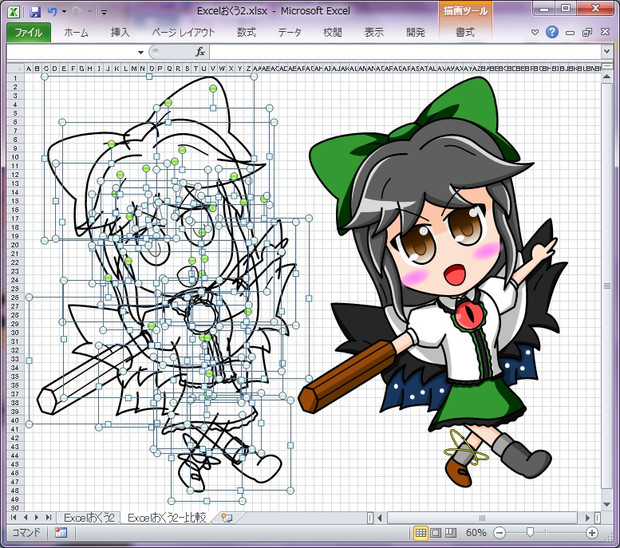Select column A header
The height and width of the screenshot is (548, 620).
pos(28,68)
